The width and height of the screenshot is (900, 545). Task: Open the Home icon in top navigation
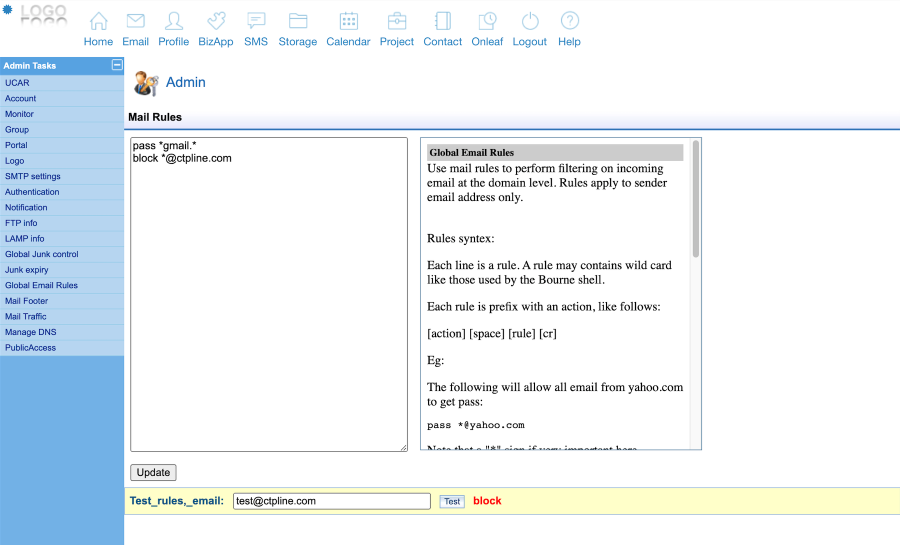pos(98,21)
